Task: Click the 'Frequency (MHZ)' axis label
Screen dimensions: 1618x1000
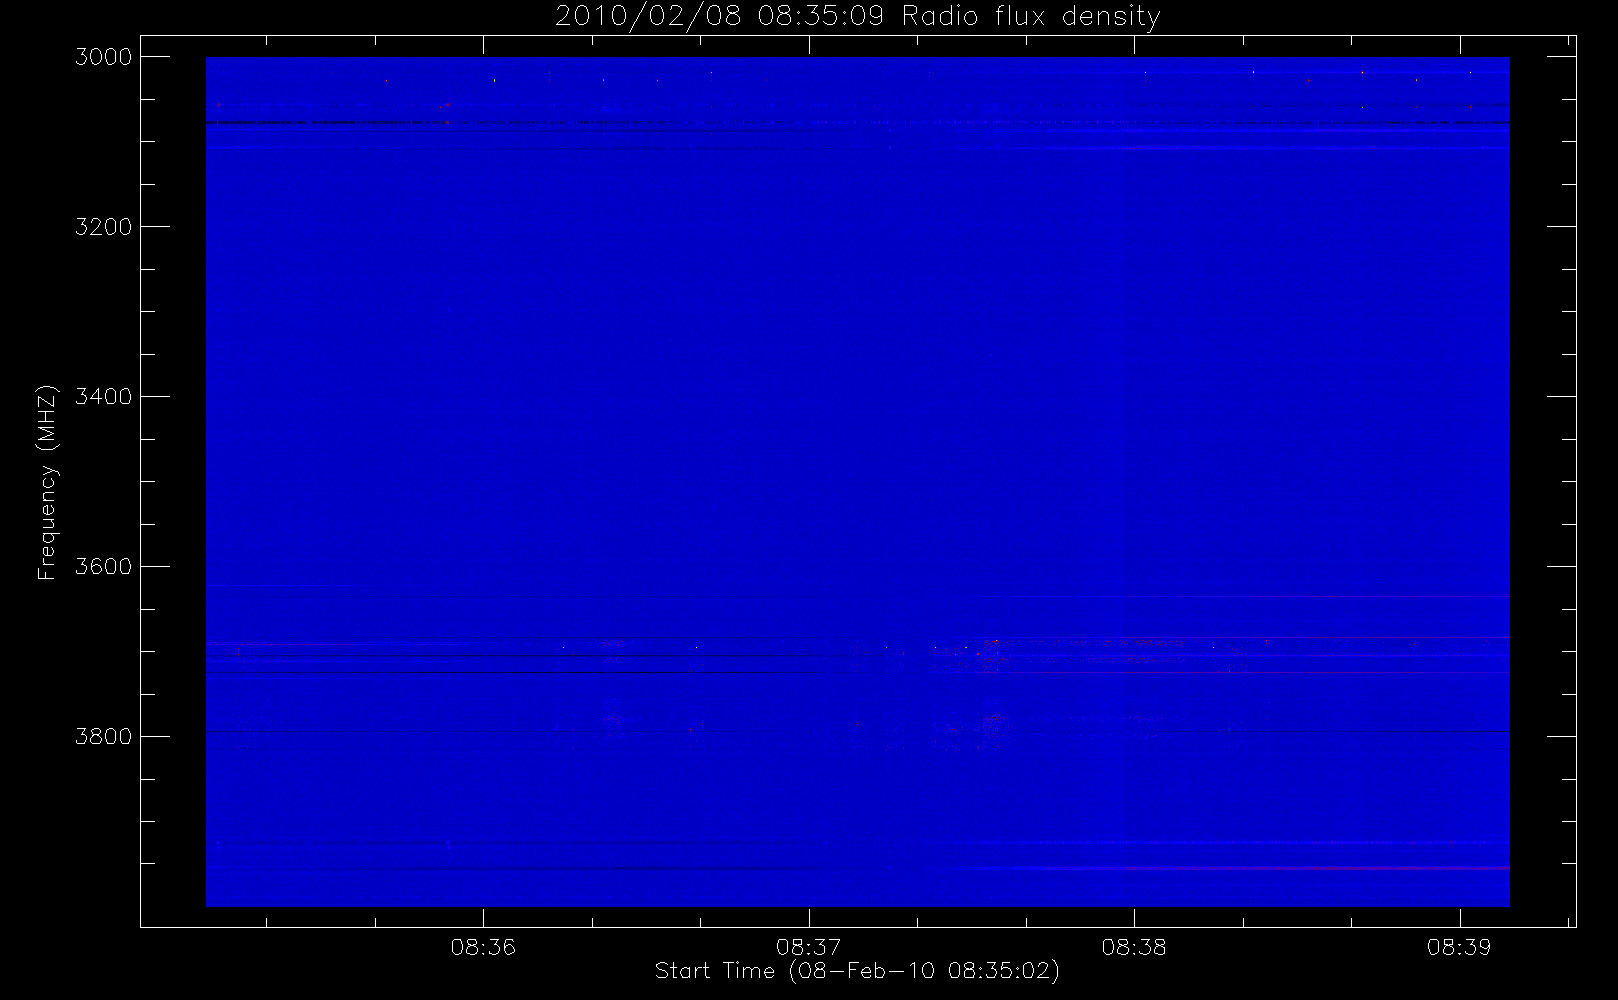Action: click(47, 482)
